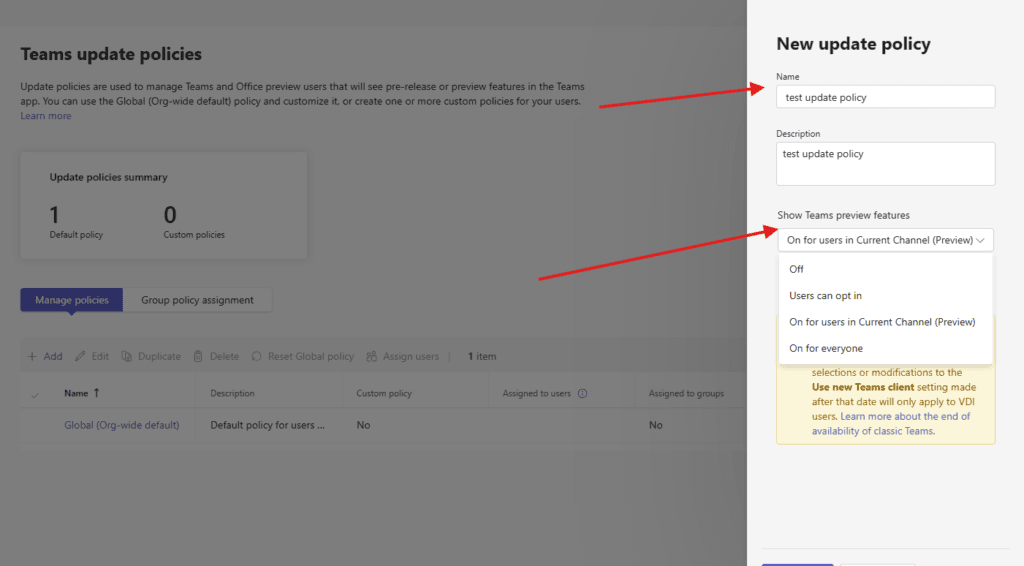Click the sort arrow next to Name column
The image size is (1024, 566).
click(96, 394)
